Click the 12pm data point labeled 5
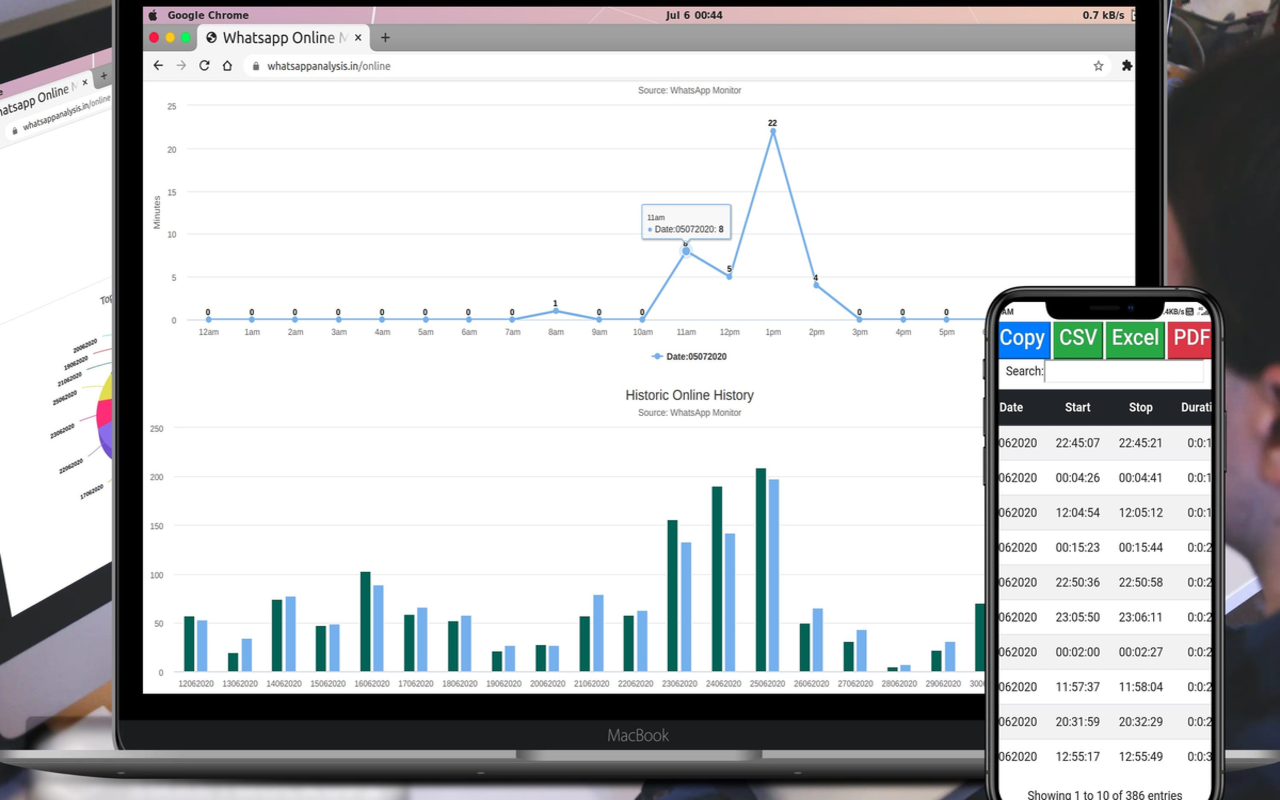This screenshot has width=1280, height=800. [729, 276]
